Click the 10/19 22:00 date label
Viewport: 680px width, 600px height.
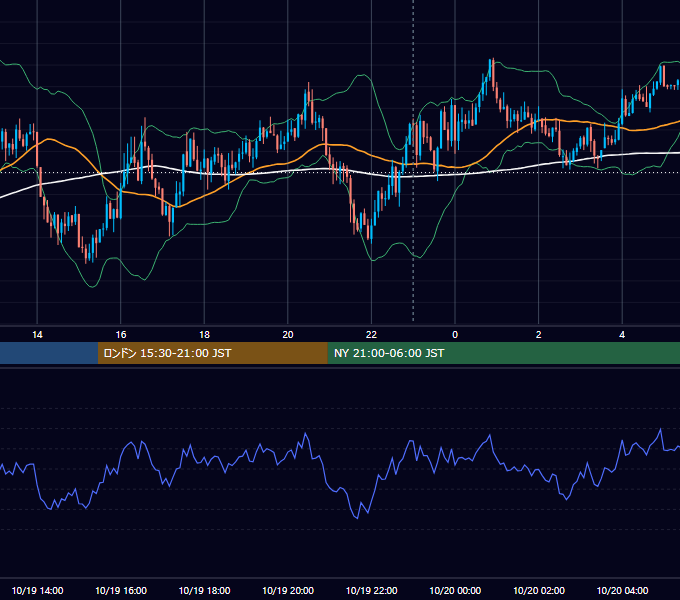[371, 591]
